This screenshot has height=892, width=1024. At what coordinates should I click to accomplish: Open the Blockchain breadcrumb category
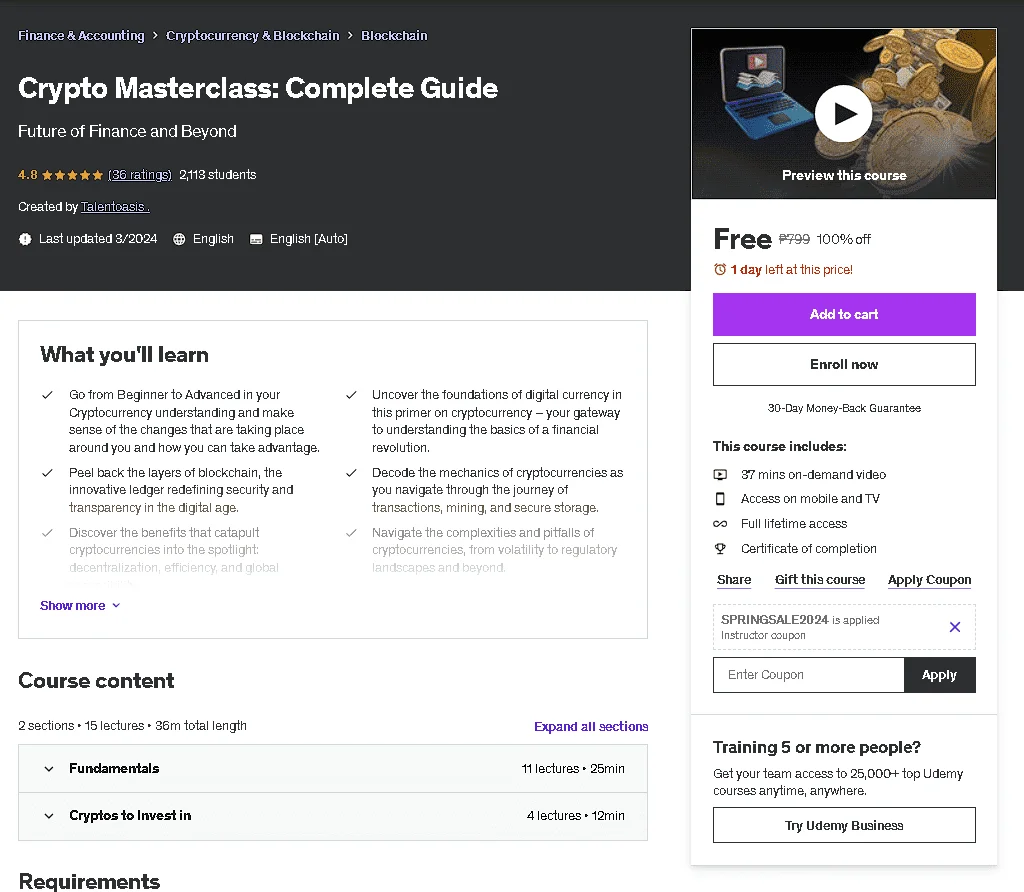394,35
